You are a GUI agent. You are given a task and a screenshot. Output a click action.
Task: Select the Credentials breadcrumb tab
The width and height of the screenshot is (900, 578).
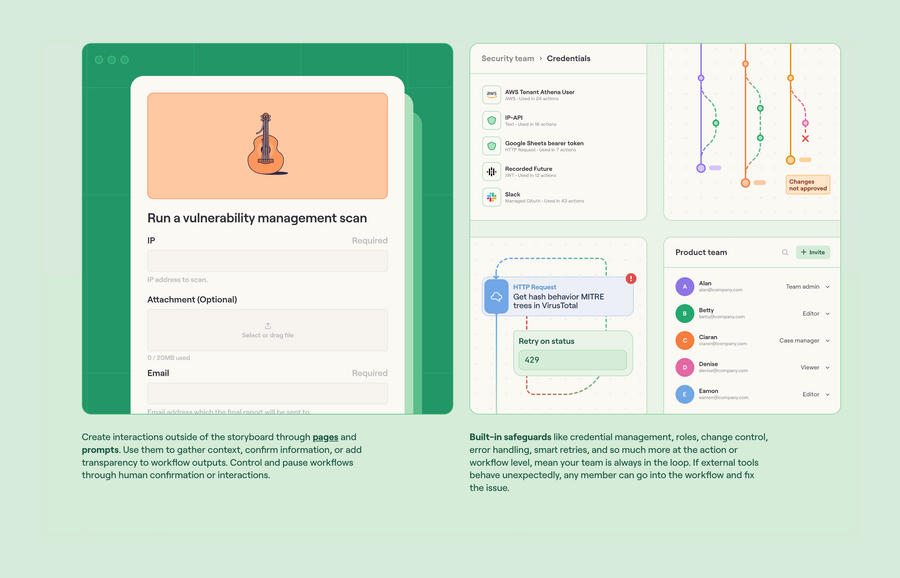[568, 59]
